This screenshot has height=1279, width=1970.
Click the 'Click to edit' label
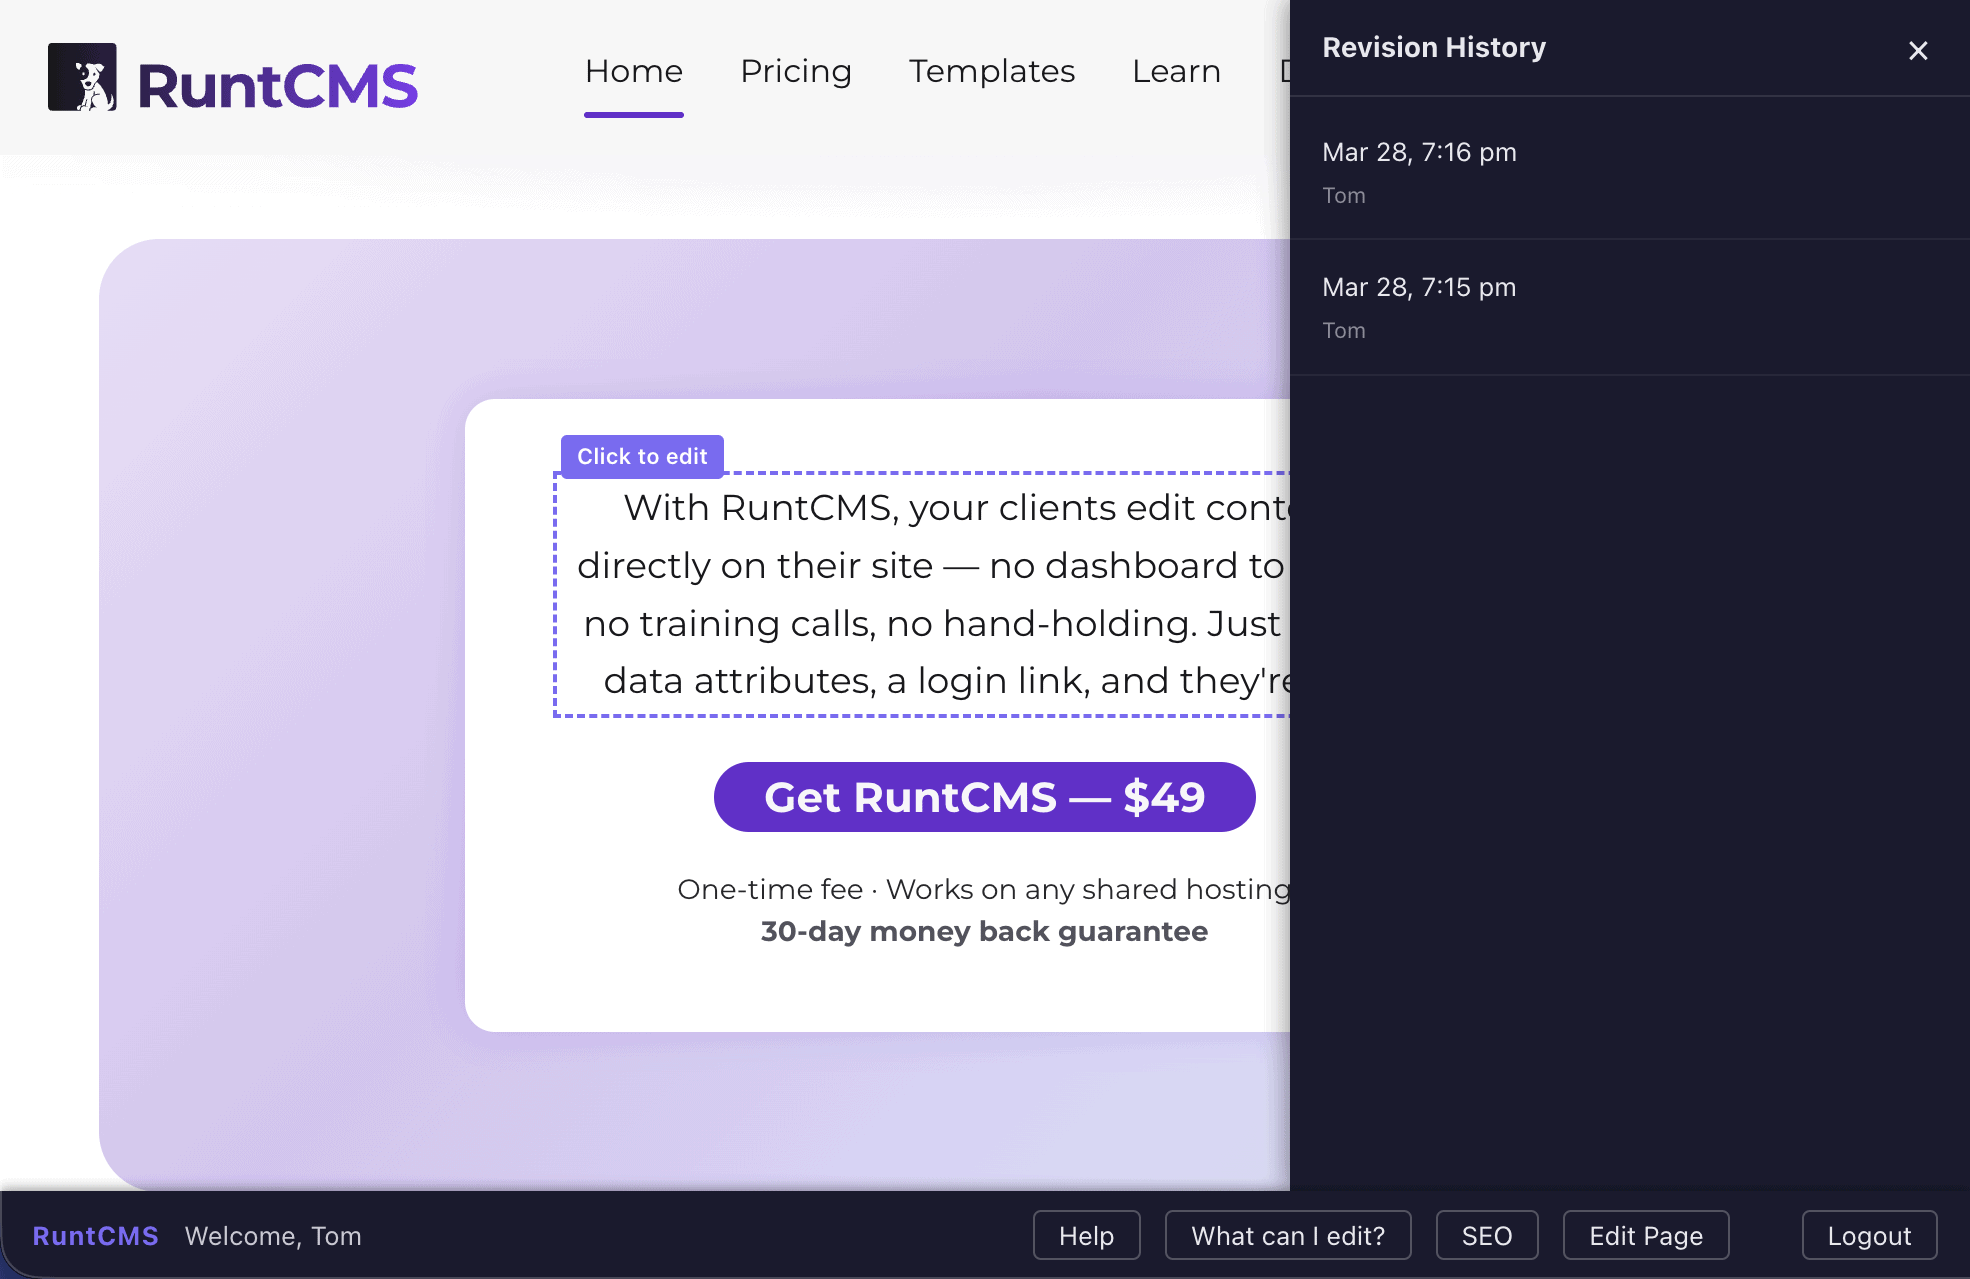coord(642,456)
